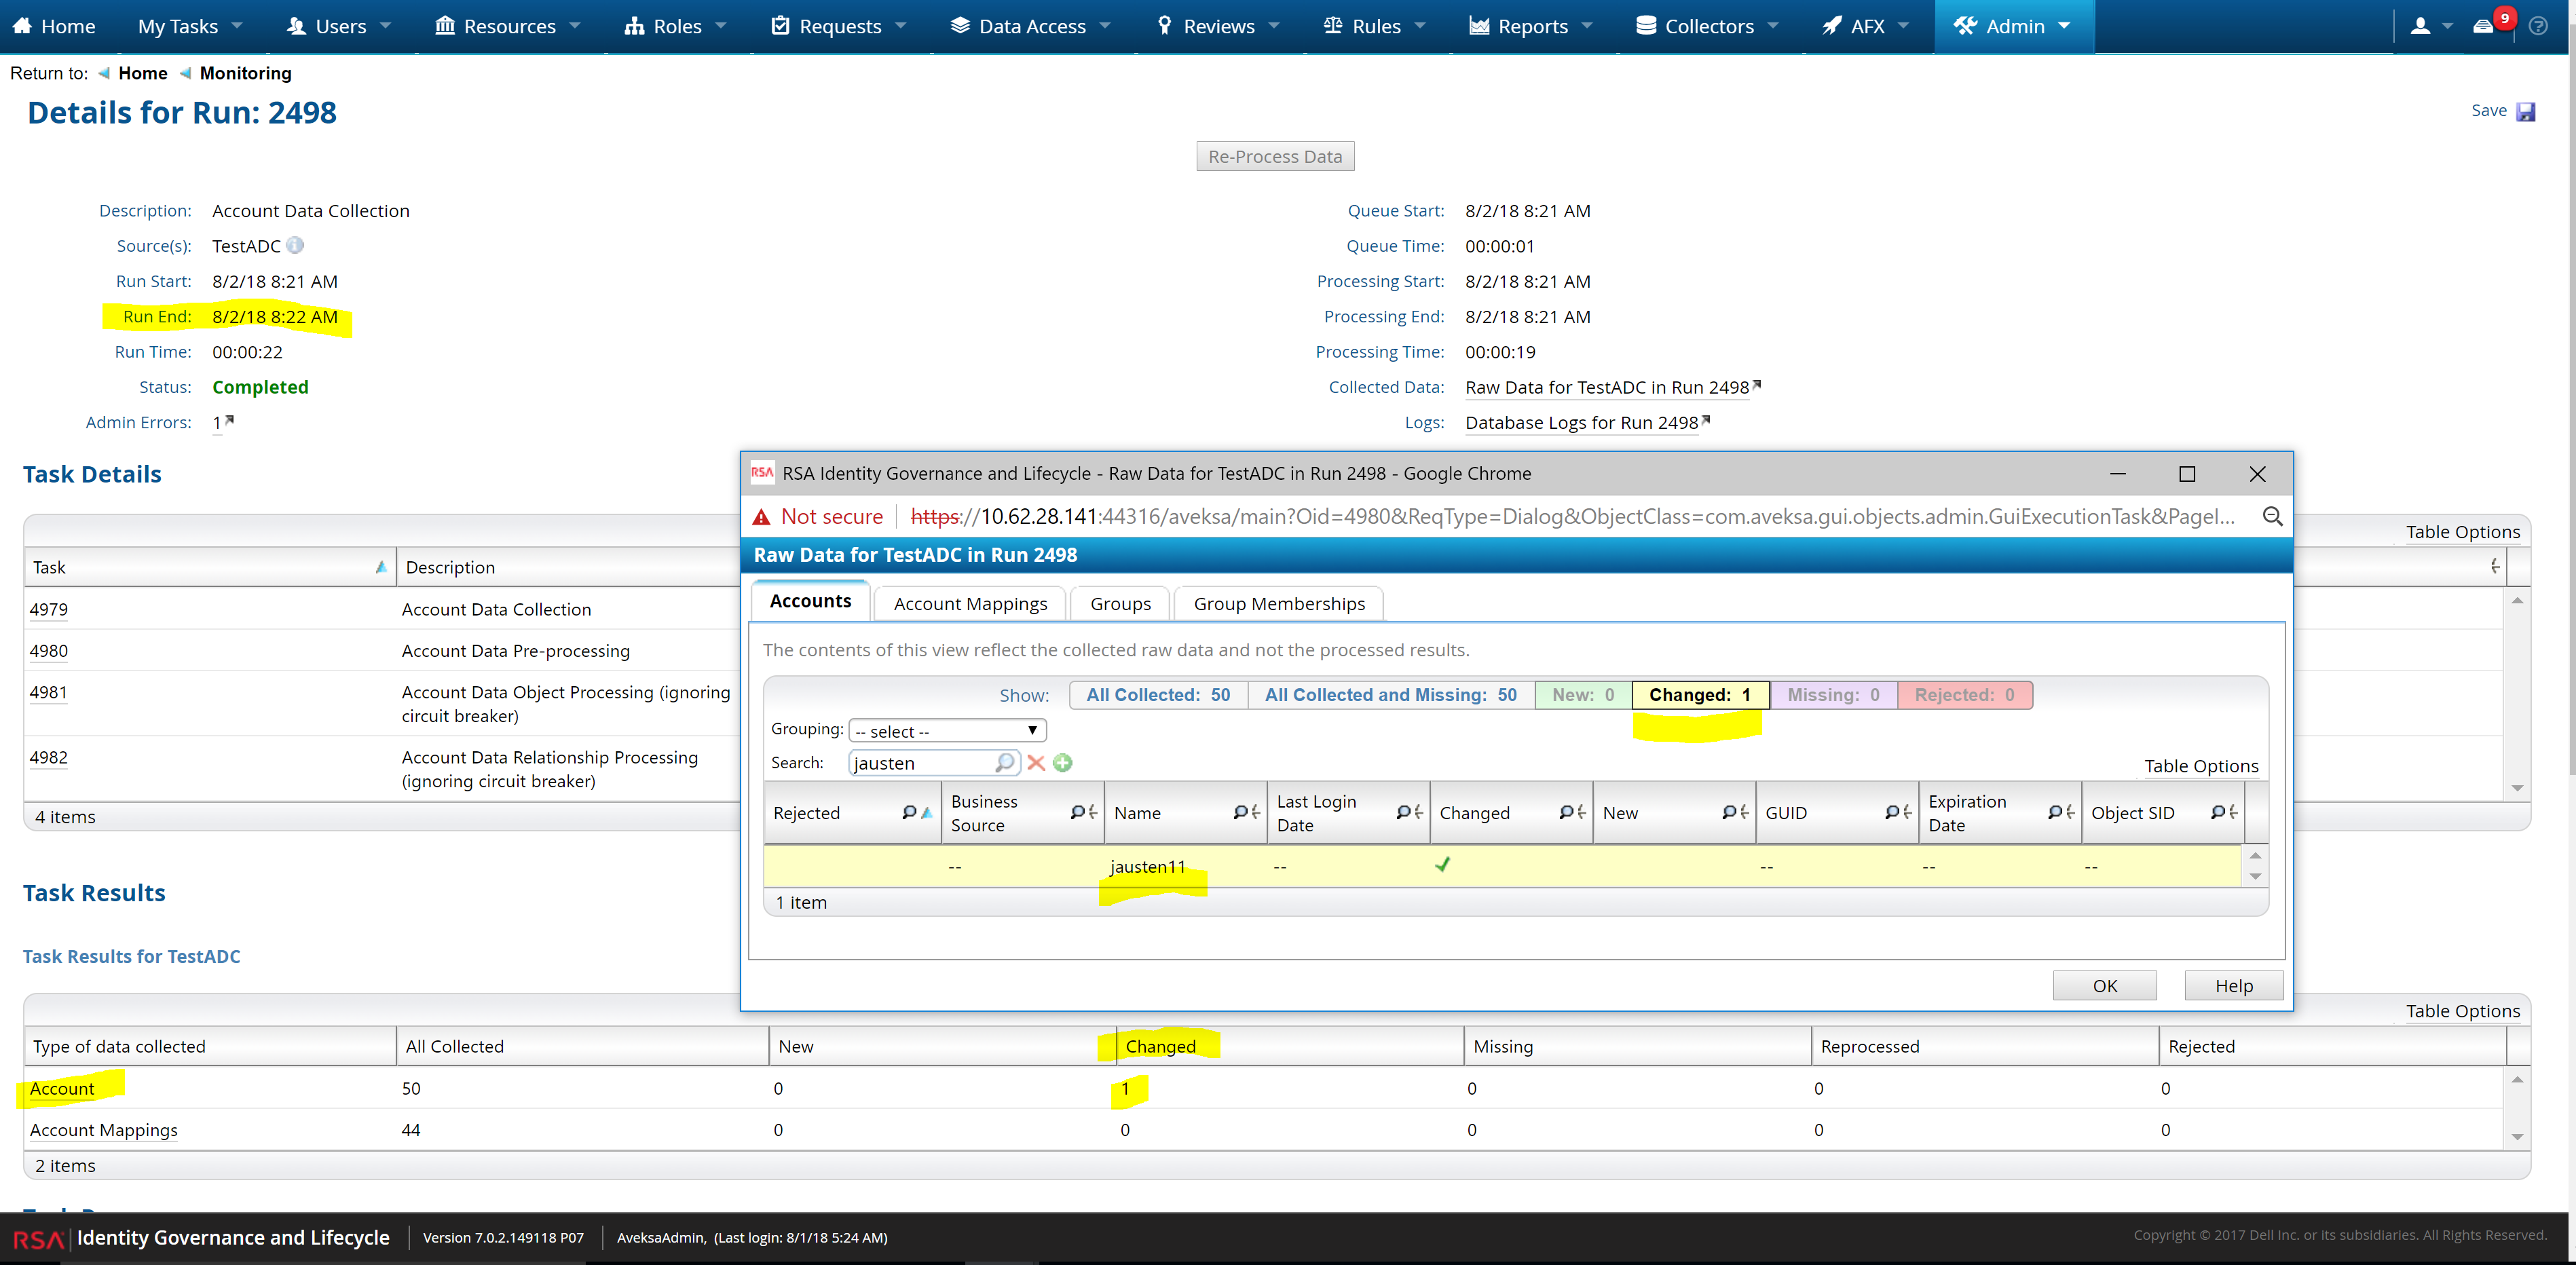Click Save floppy disk icon

tap(2525, 111)
